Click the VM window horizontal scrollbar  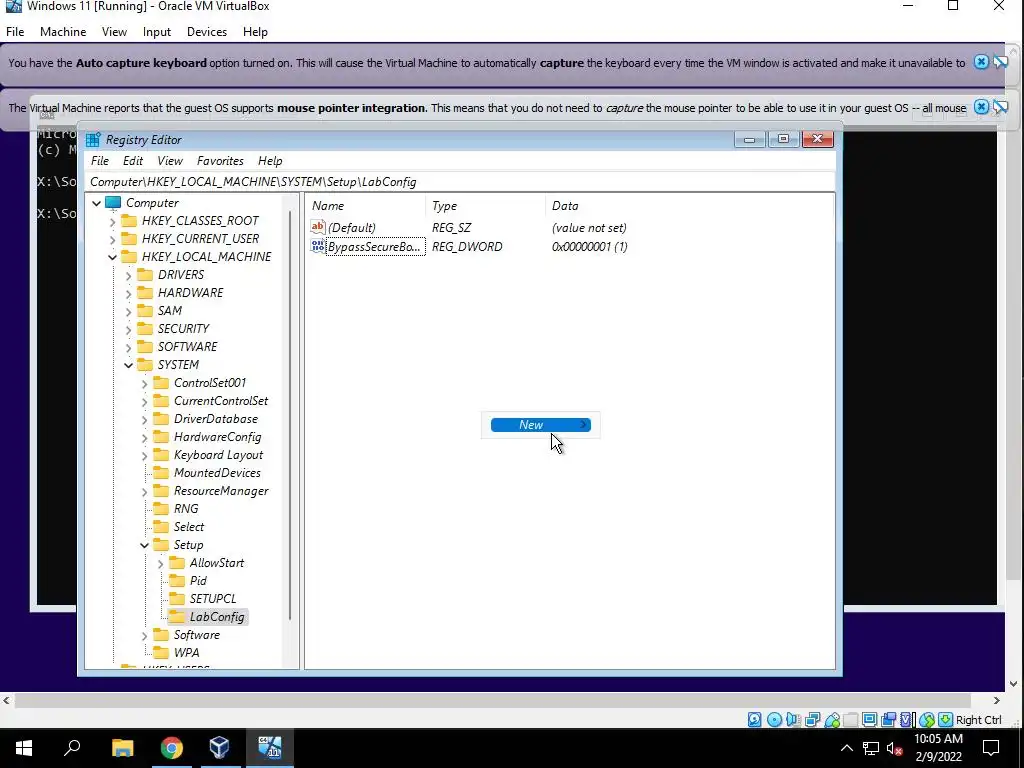point(494,700)
